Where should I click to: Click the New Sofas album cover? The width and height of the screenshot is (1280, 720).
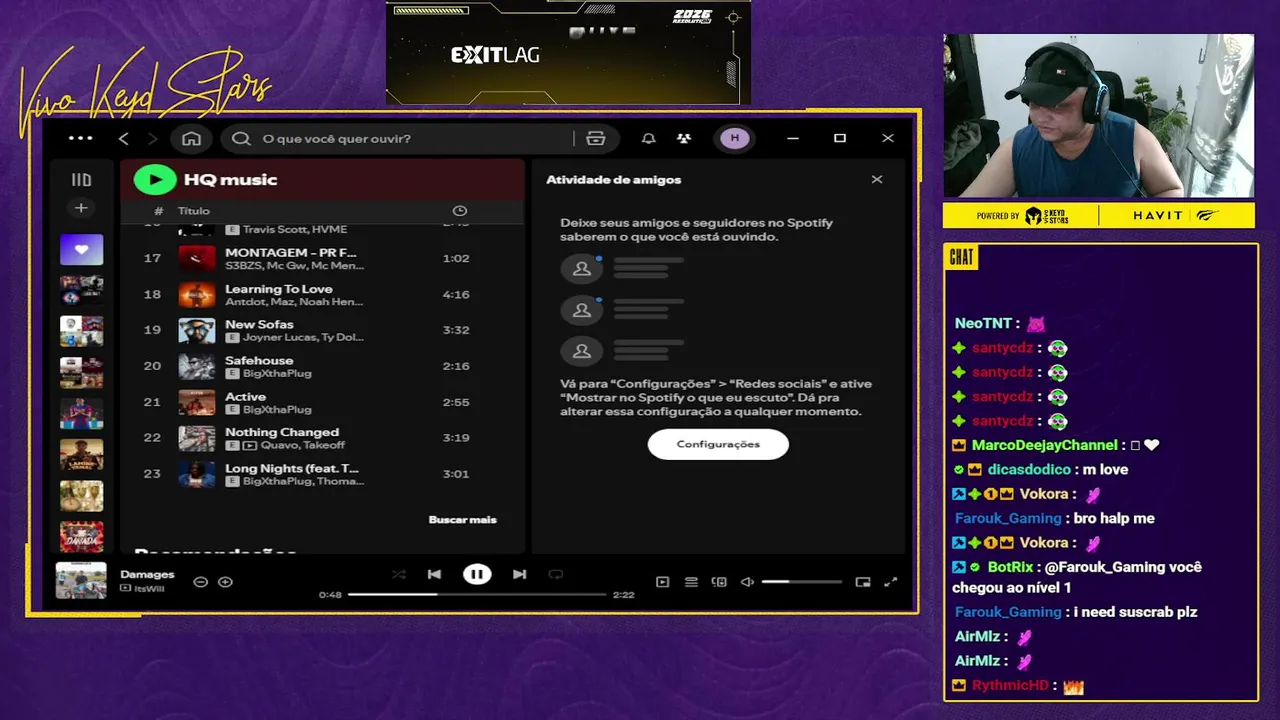197,330
